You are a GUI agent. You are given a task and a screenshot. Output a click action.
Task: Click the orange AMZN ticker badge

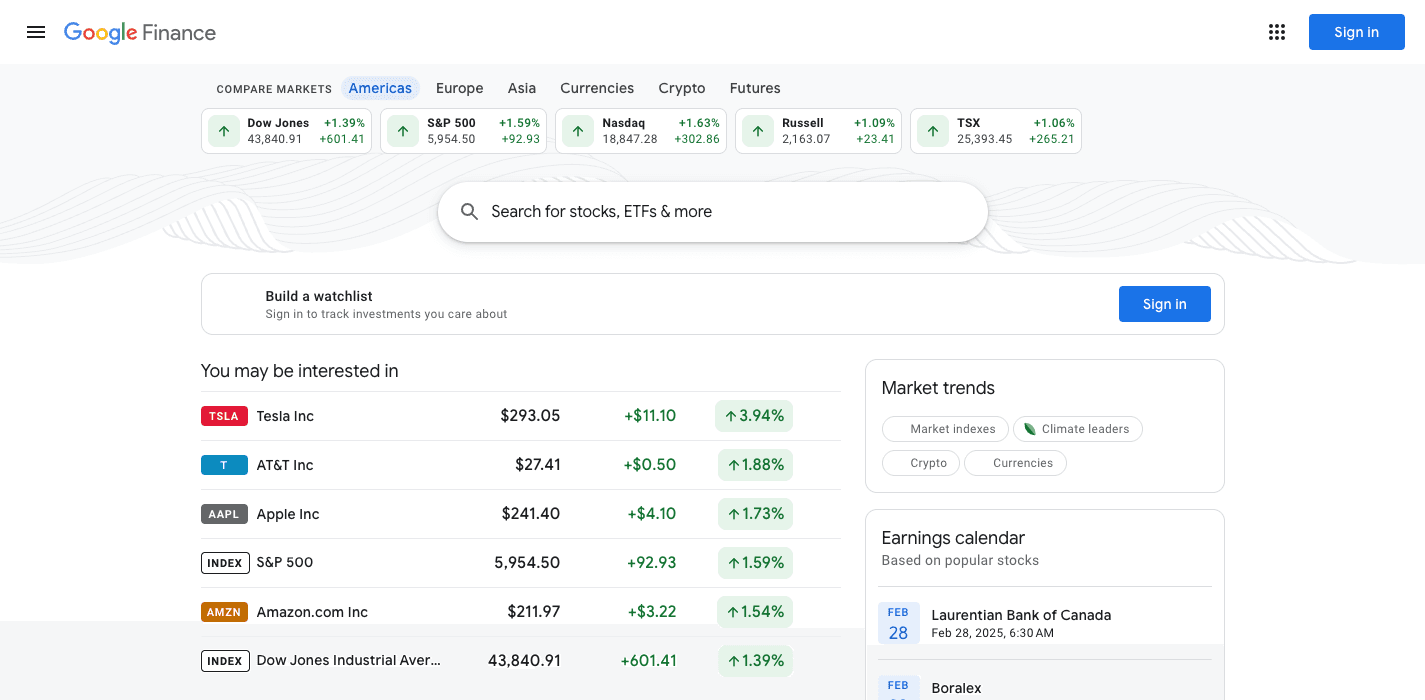pos(224,612)
